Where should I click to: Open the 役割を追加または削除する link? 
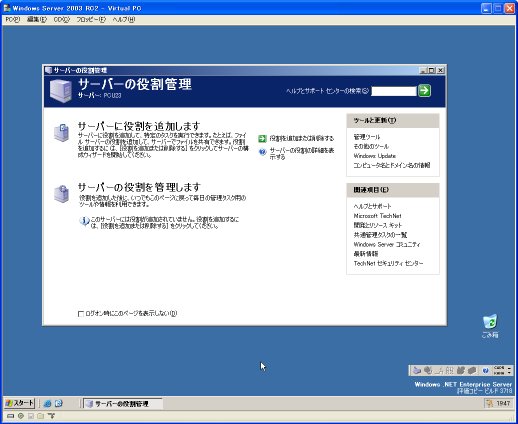[x=302, y=138]
